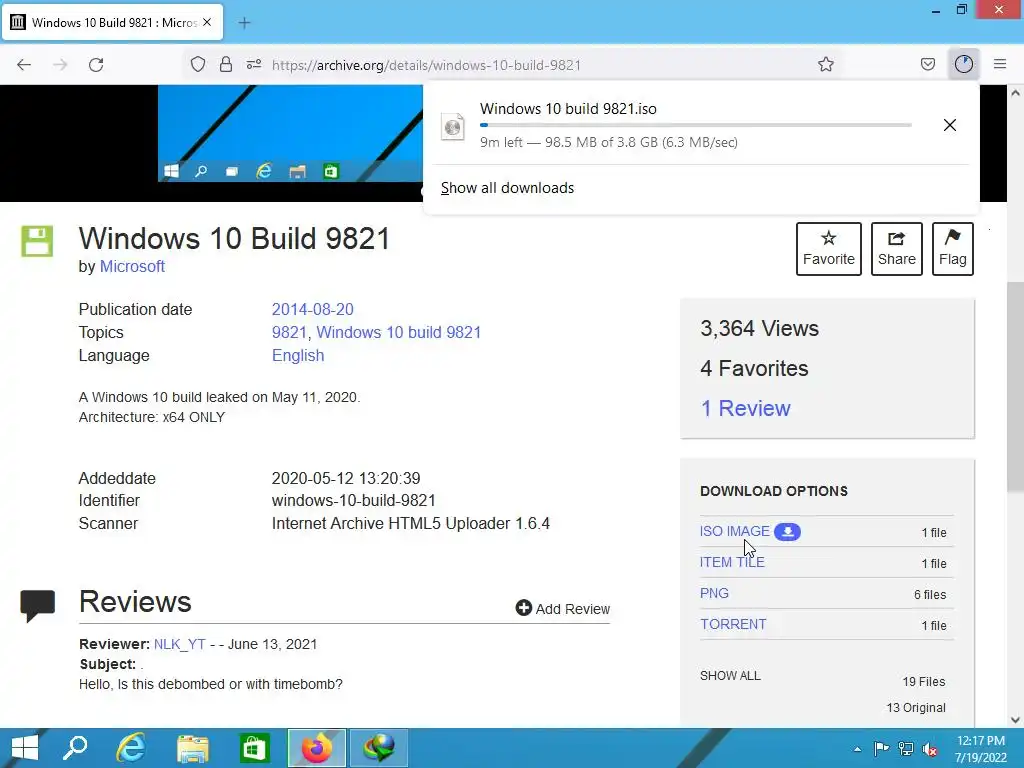The width and height of the screenshot is (1024, 768).
Task: Open the taskbar clock showing 12:17 PM
Action: coord(981,748)
